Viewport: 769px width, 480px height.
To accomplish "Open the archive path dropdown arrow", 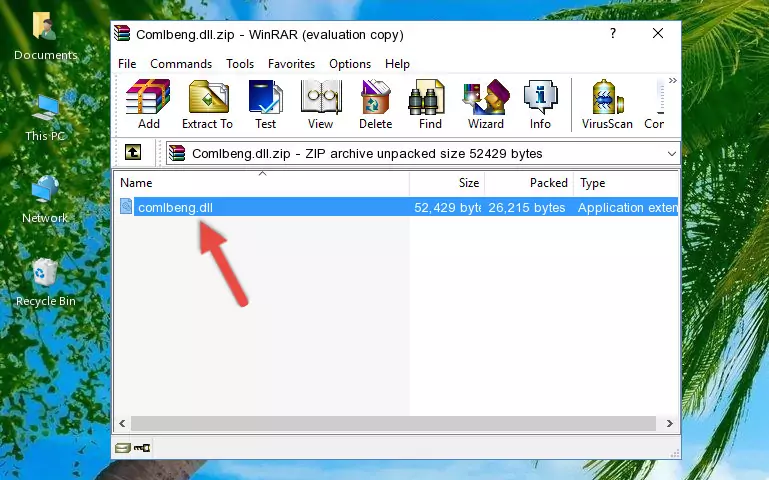I will click(x=671, y=154).
